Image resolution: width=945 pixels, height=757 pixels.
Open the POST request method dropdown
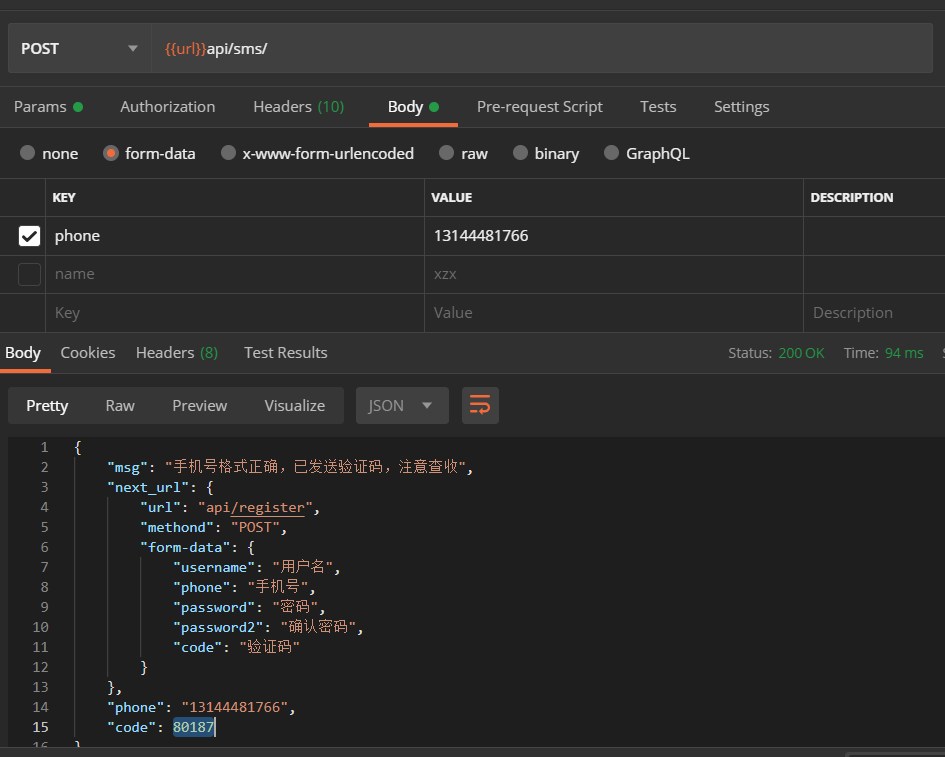pos(78,47)
